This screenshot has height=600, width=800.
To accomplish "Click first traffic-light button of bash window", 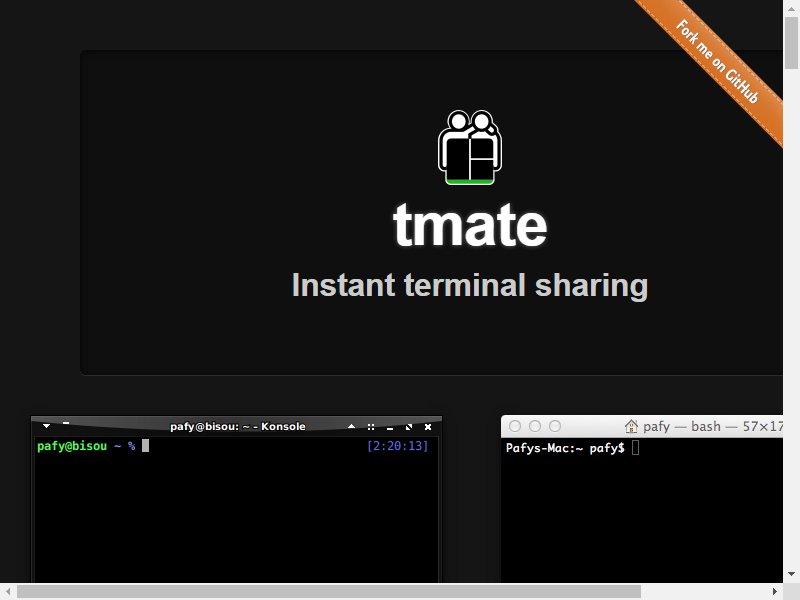I will pyautogui.click(x=515, y=426).
